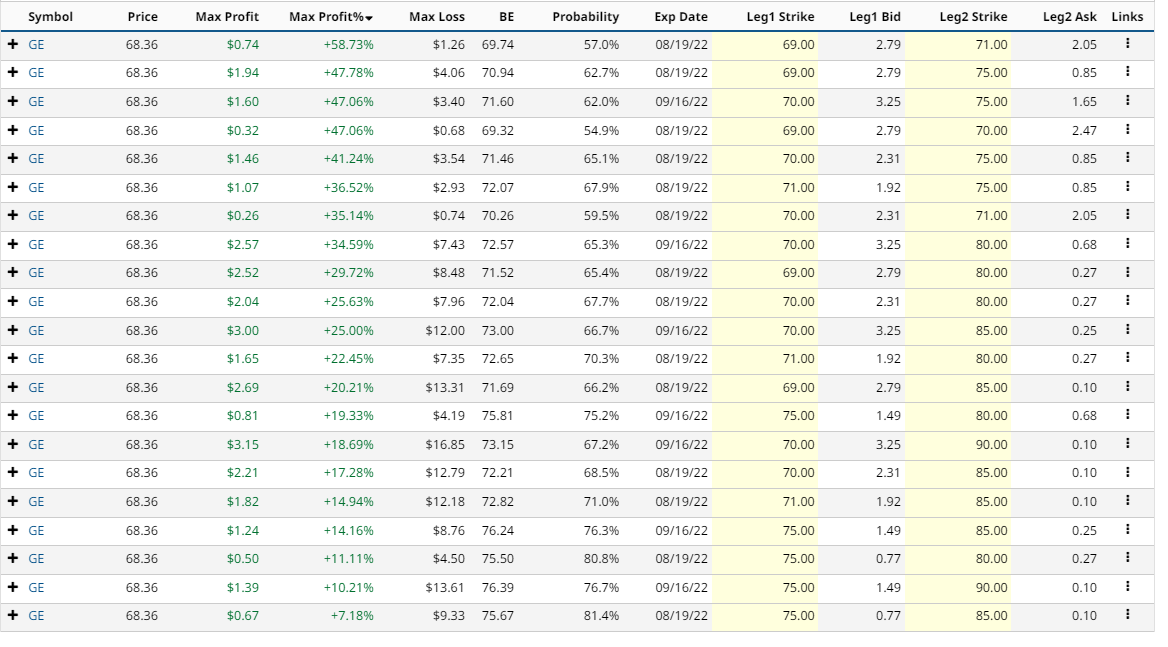Open GE symbol link in the +29.72% row
Image resolution: width=1168 pixels, height=647 pixels.
(x=36, y=273)
